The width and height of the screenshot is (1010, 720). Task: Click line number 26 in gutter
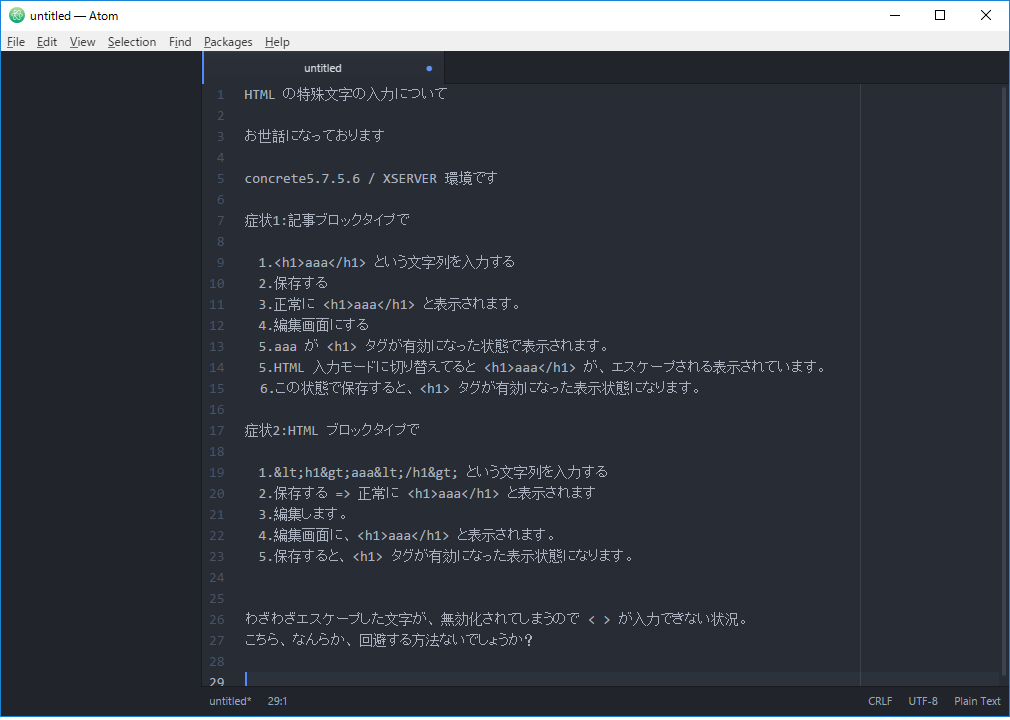(x=217, y=620)
